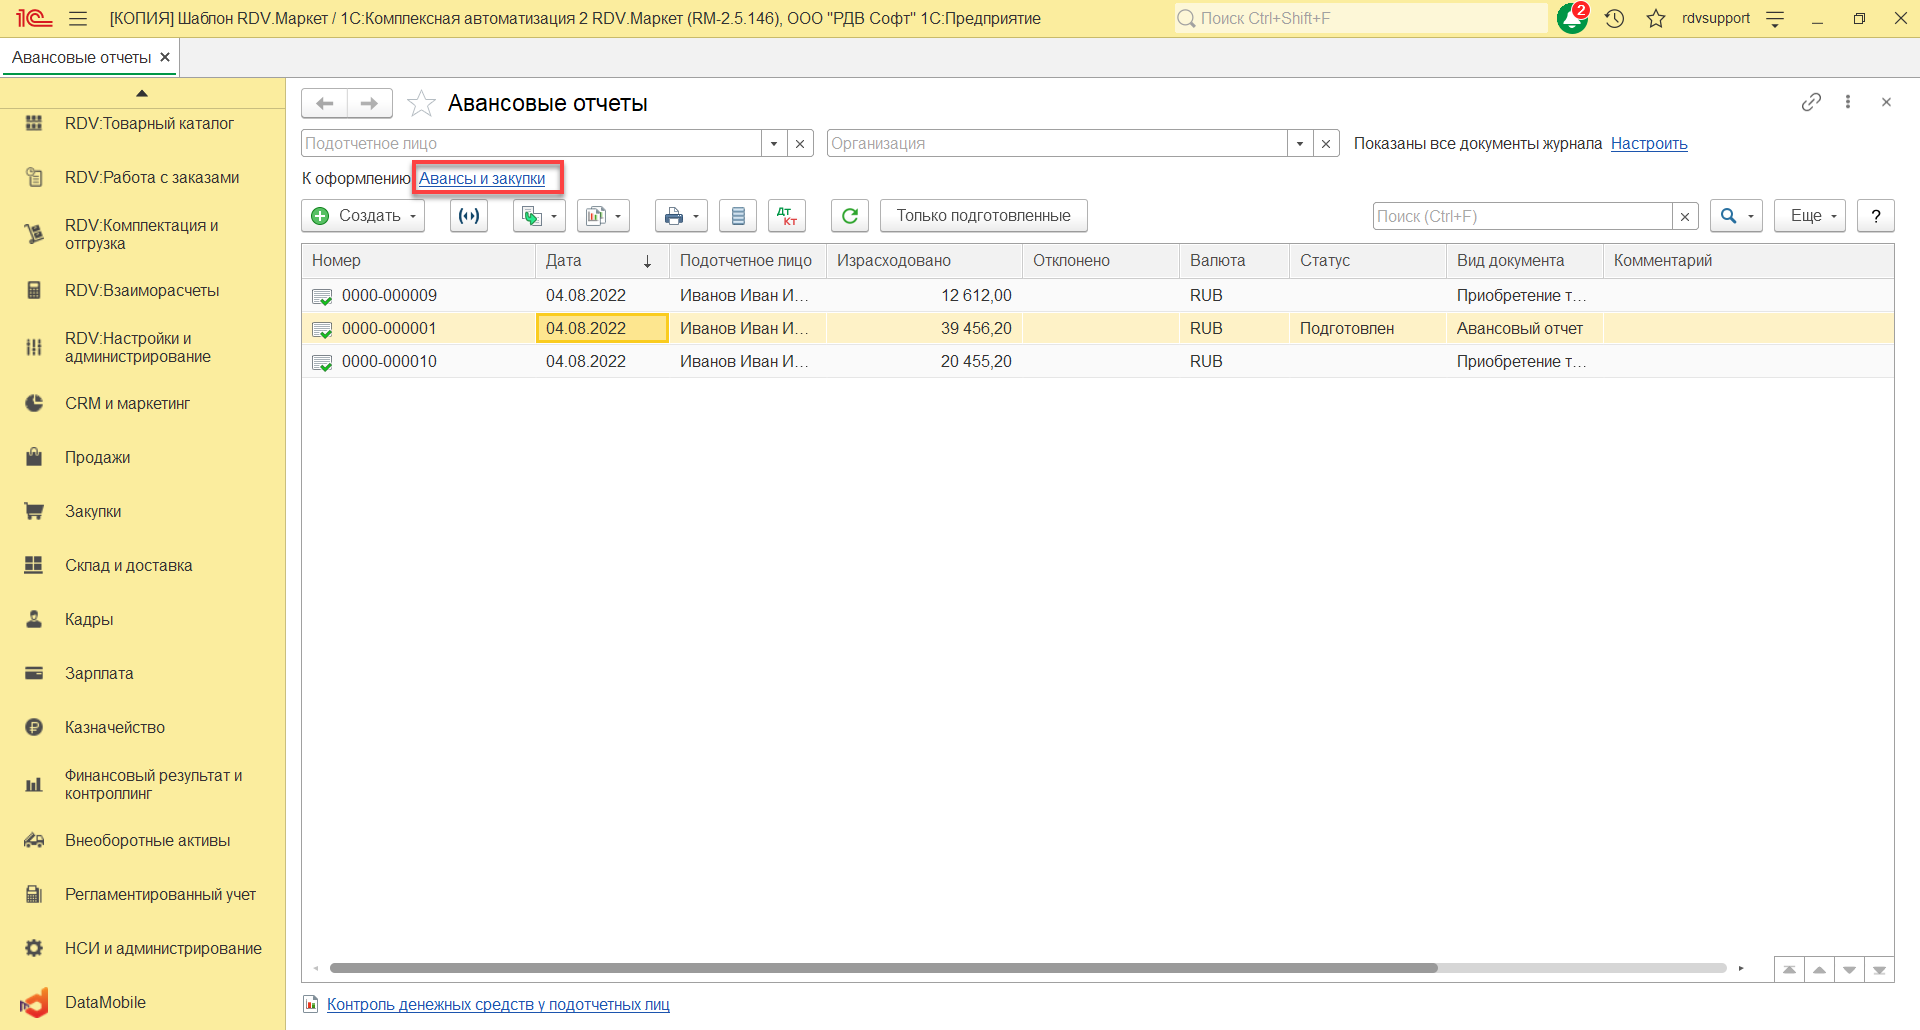Open notifications bell with badge
The height and width of the screenshot is (1030, 1920).
(1572, 18)
